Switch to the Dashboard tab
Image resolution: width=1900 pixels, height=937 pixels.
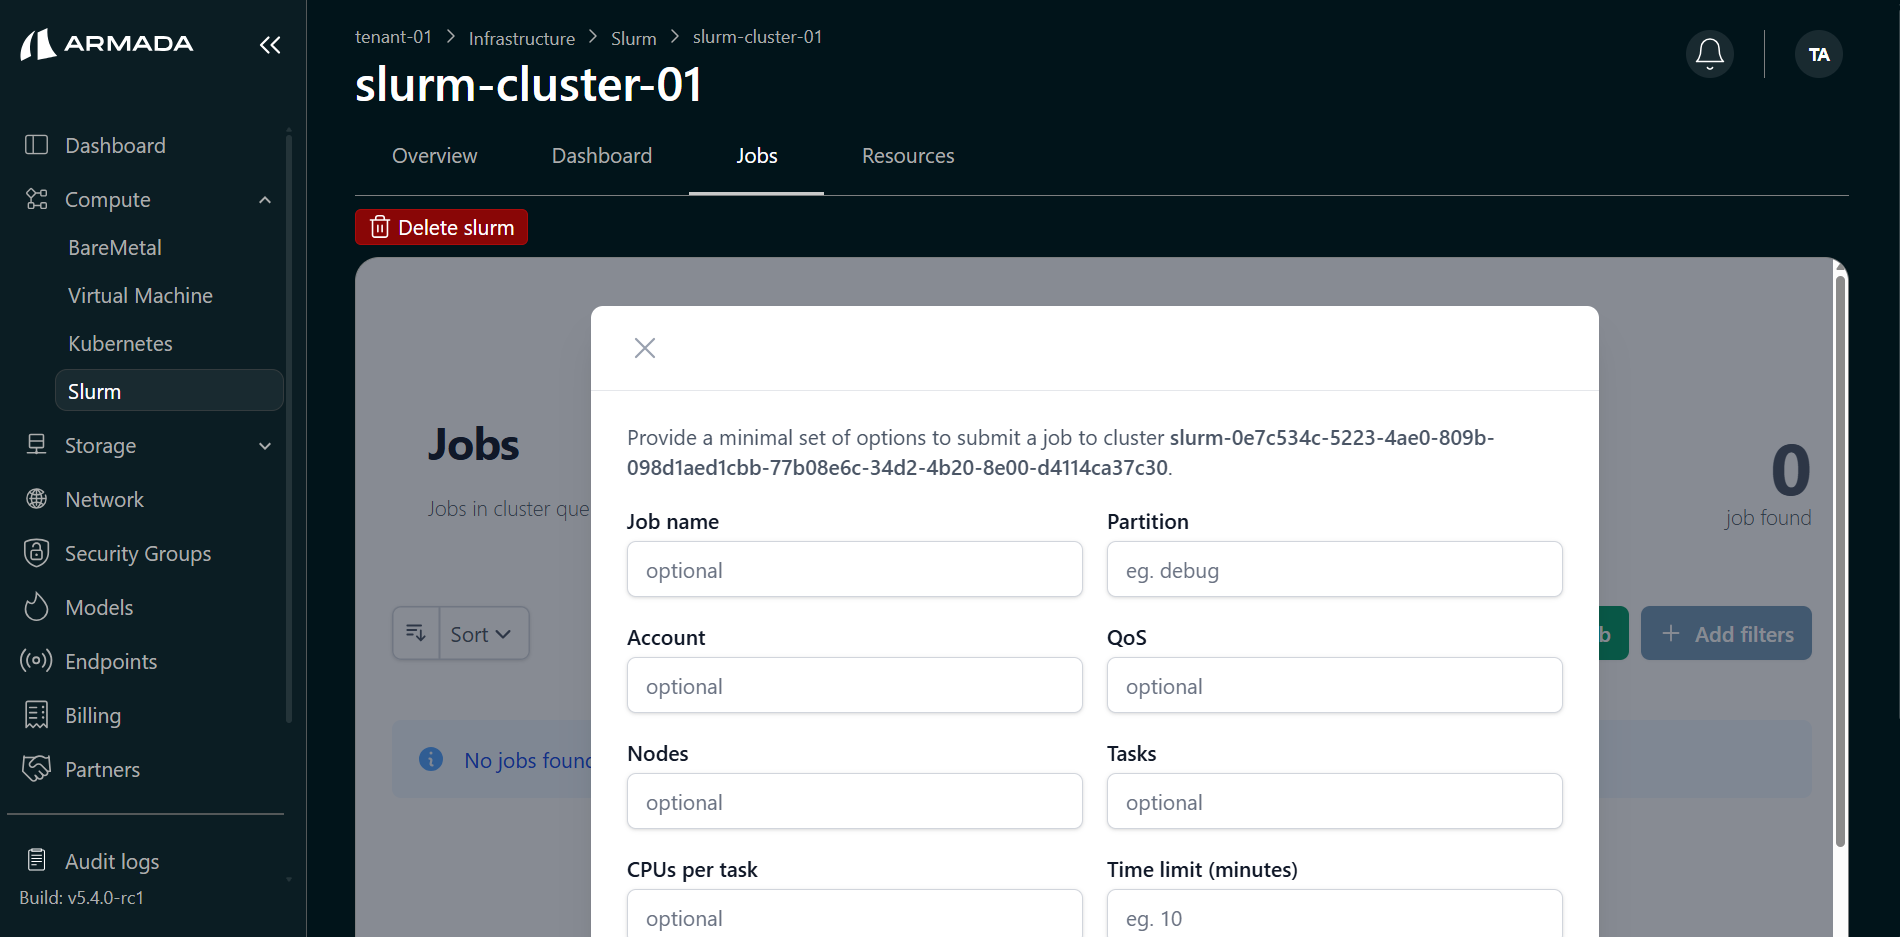[x=602, y=156]
